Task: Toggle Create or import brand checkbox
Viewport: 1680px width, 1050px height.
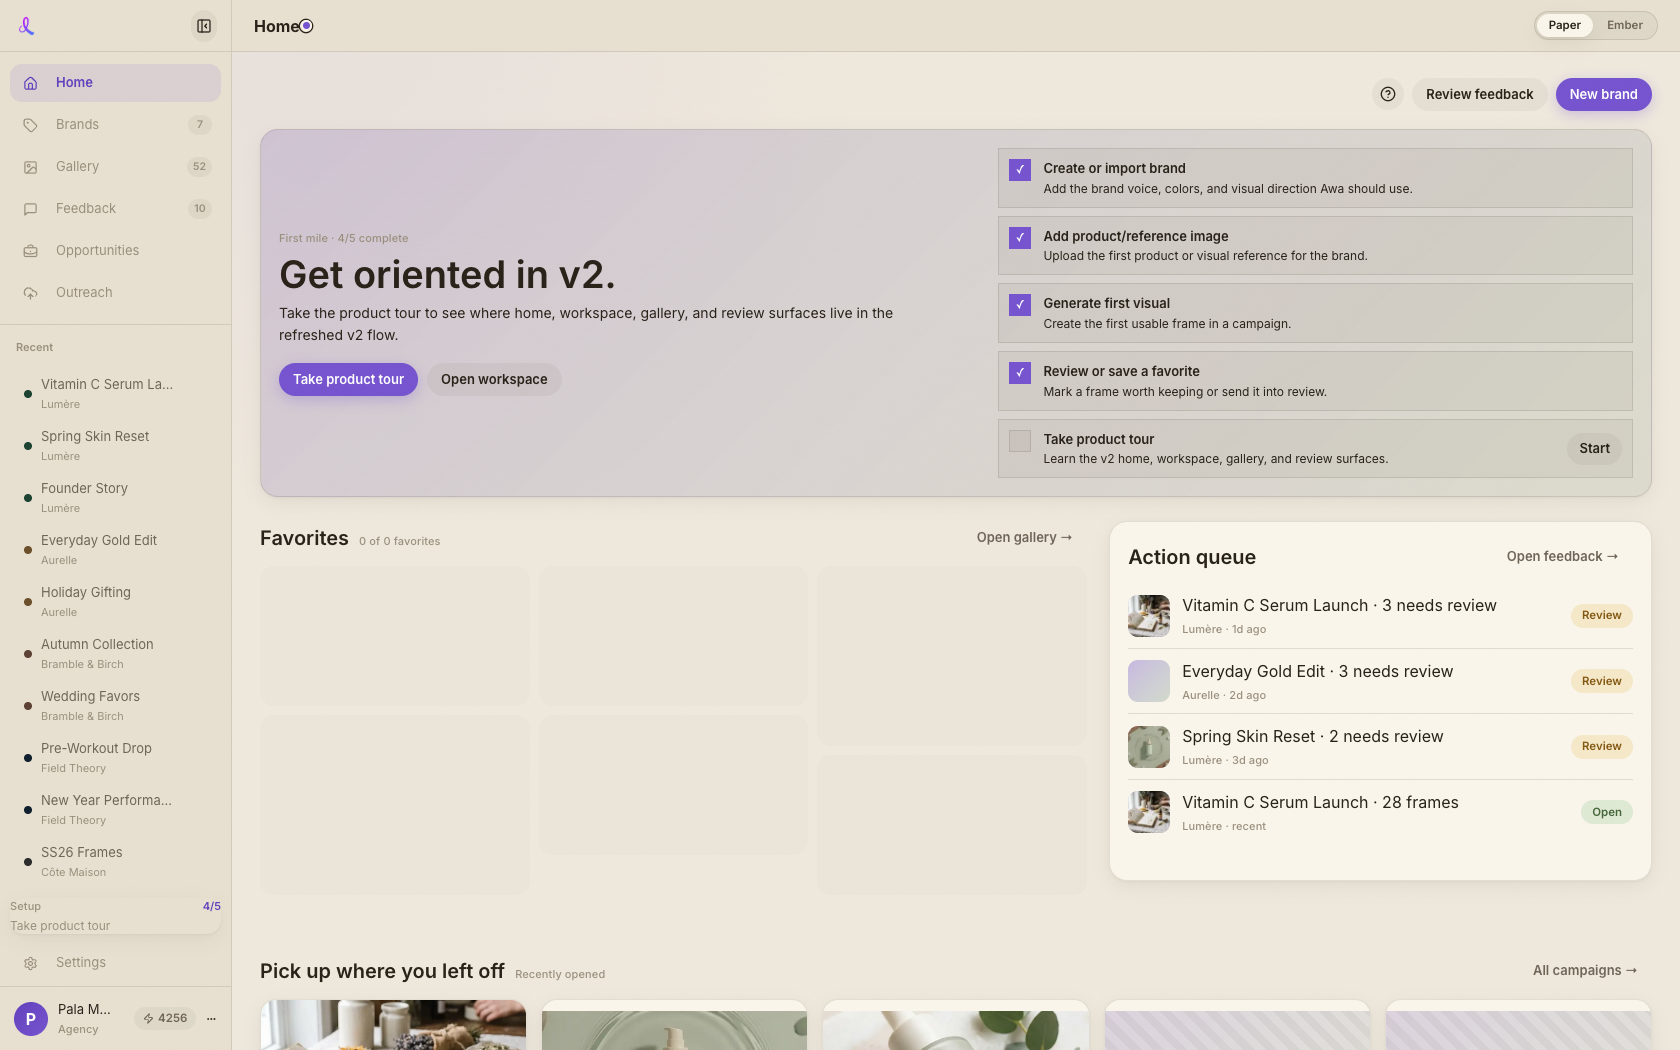Action: point(1020,170)
